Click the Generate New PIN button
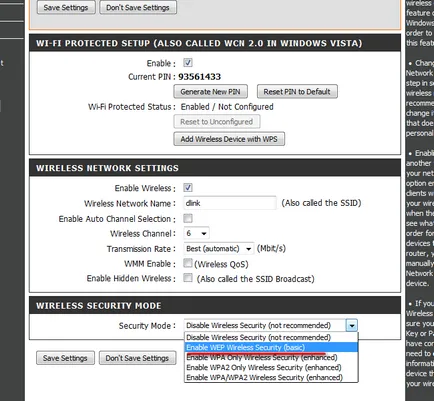 tap(210, 92)
